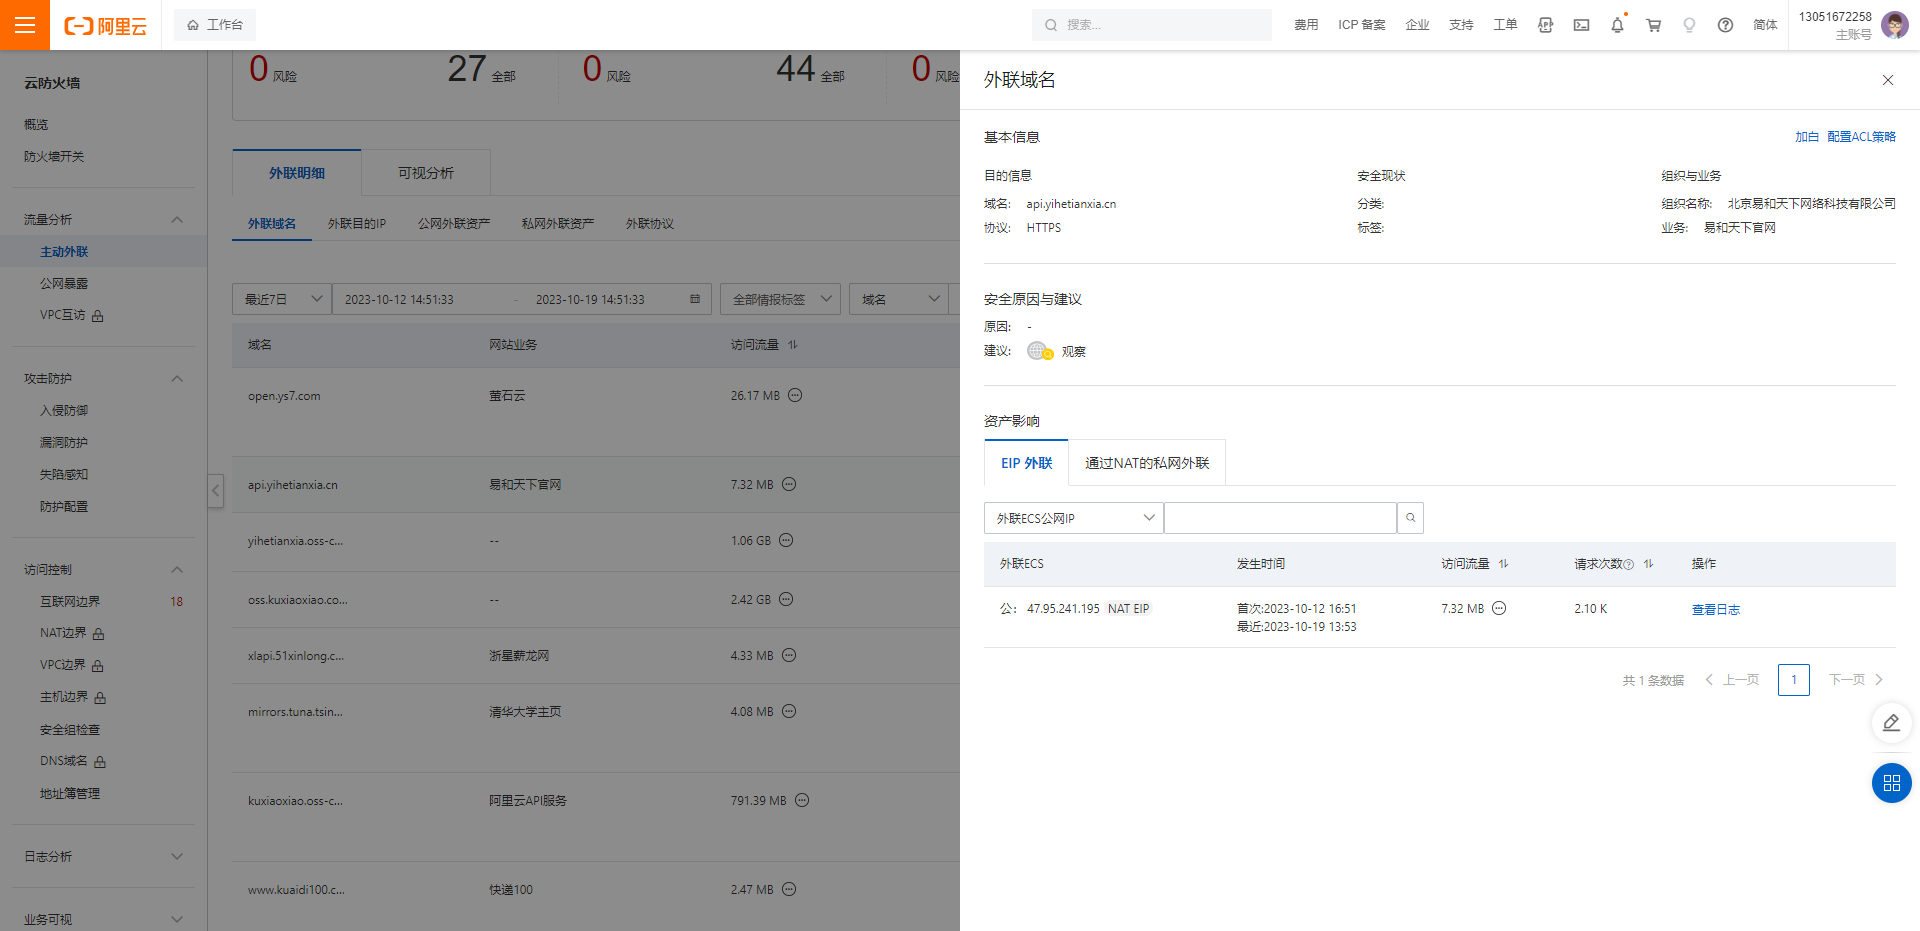This screenshot has height=931, width=1920.
Task: Sort by 请求次数 column
Action: tap(1648, 564)
